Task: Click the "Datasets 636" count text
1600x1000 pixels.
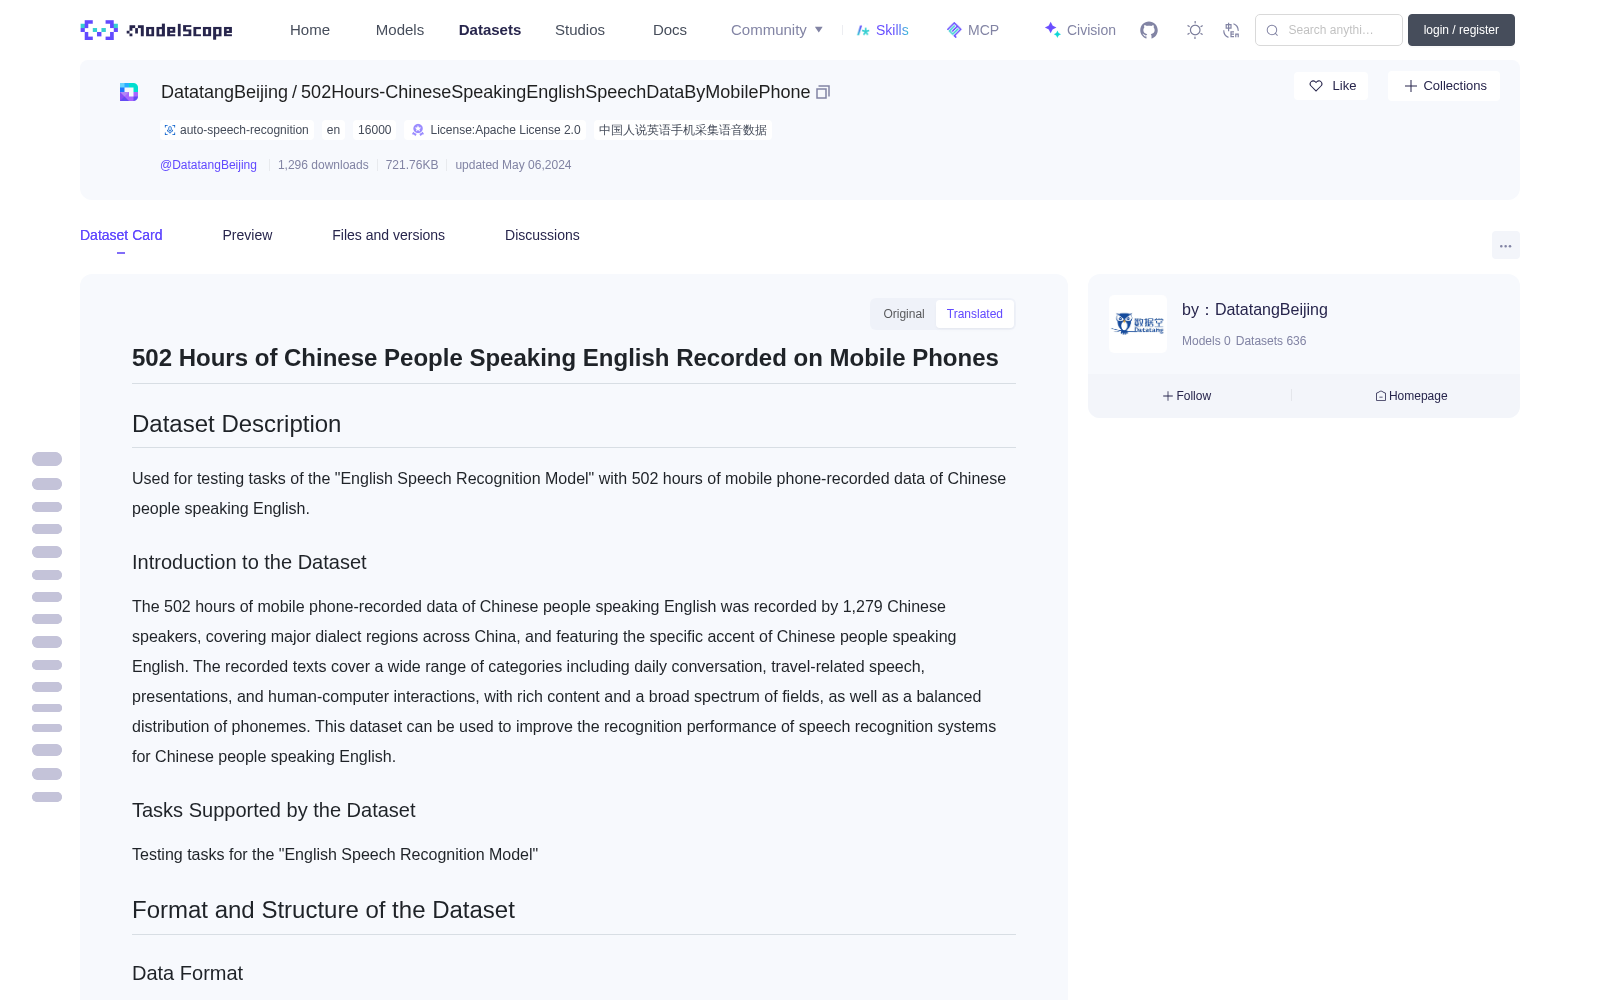Action: 1271,341
